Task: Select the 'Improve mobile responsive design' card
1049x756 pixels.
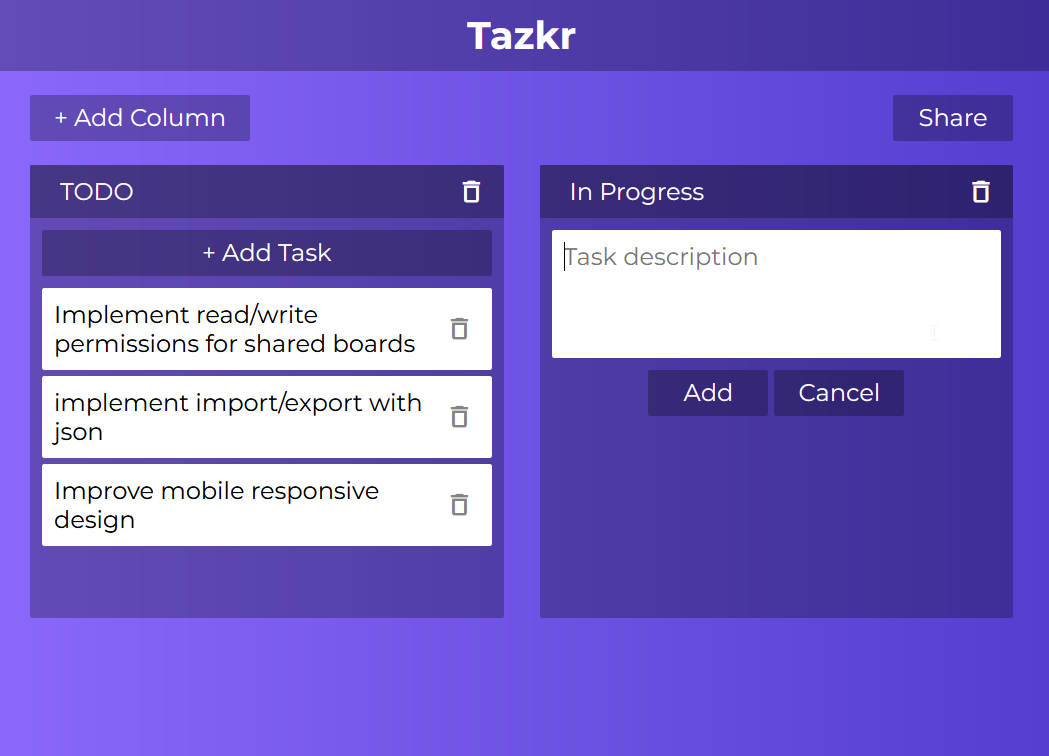Action: (240, 505)
